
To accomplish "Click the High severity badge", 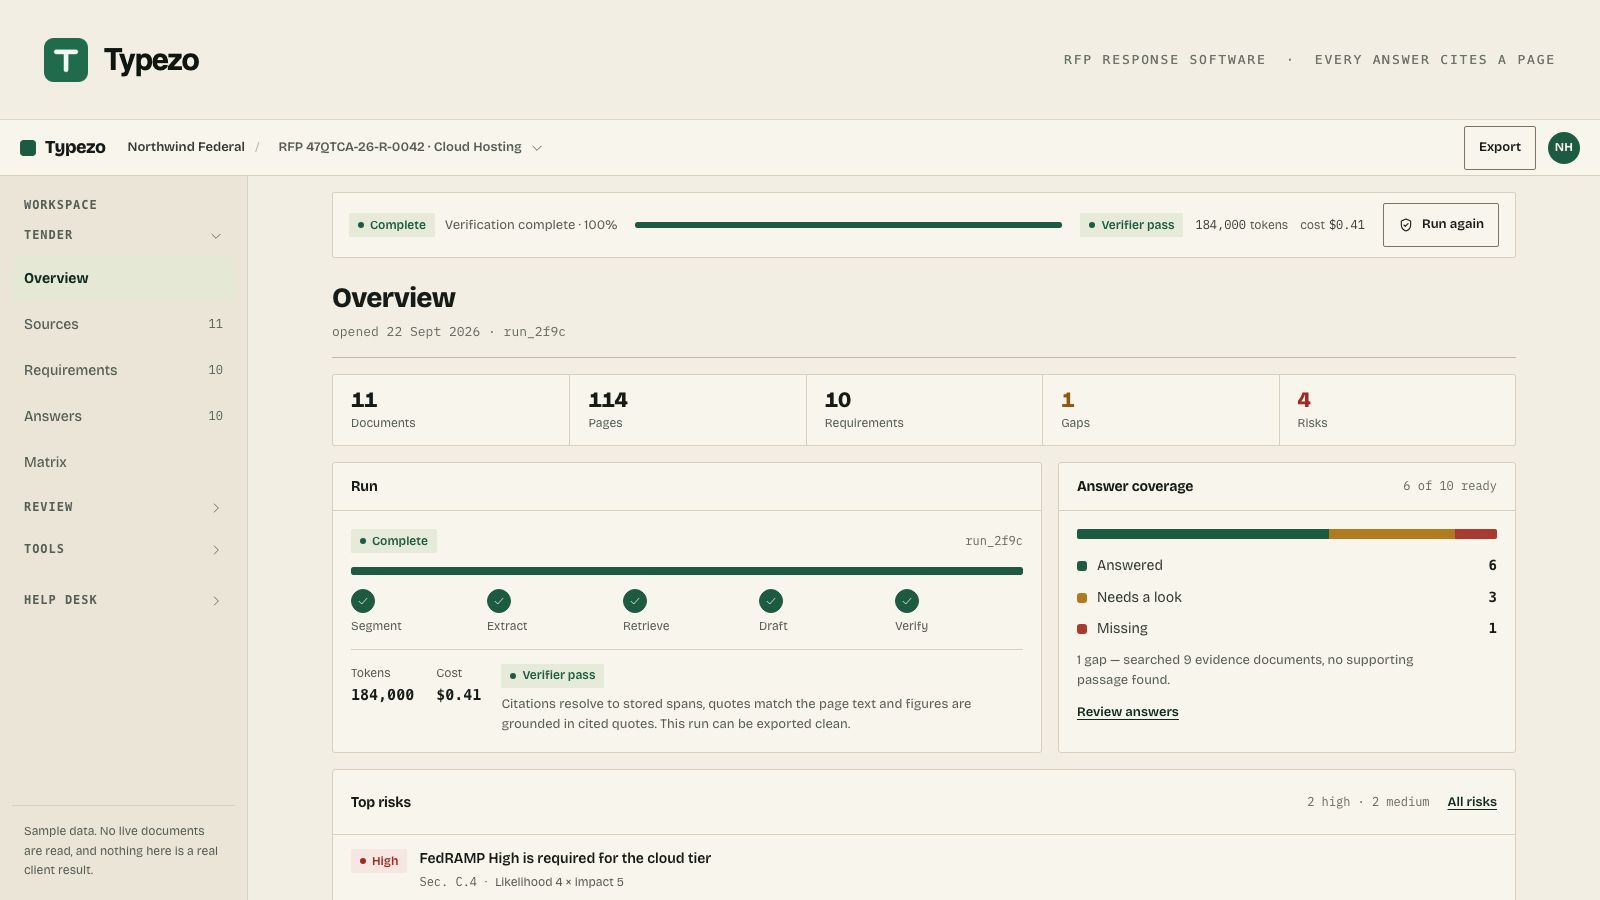I will click(379, 861).
